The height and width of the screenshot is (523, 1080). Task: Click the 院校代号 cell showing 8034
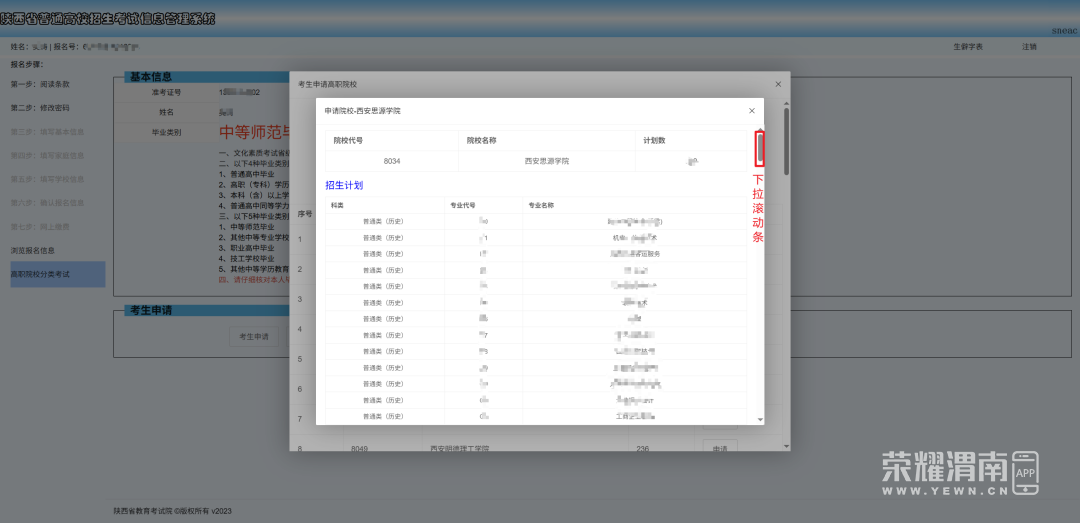(x=391, y=161)
